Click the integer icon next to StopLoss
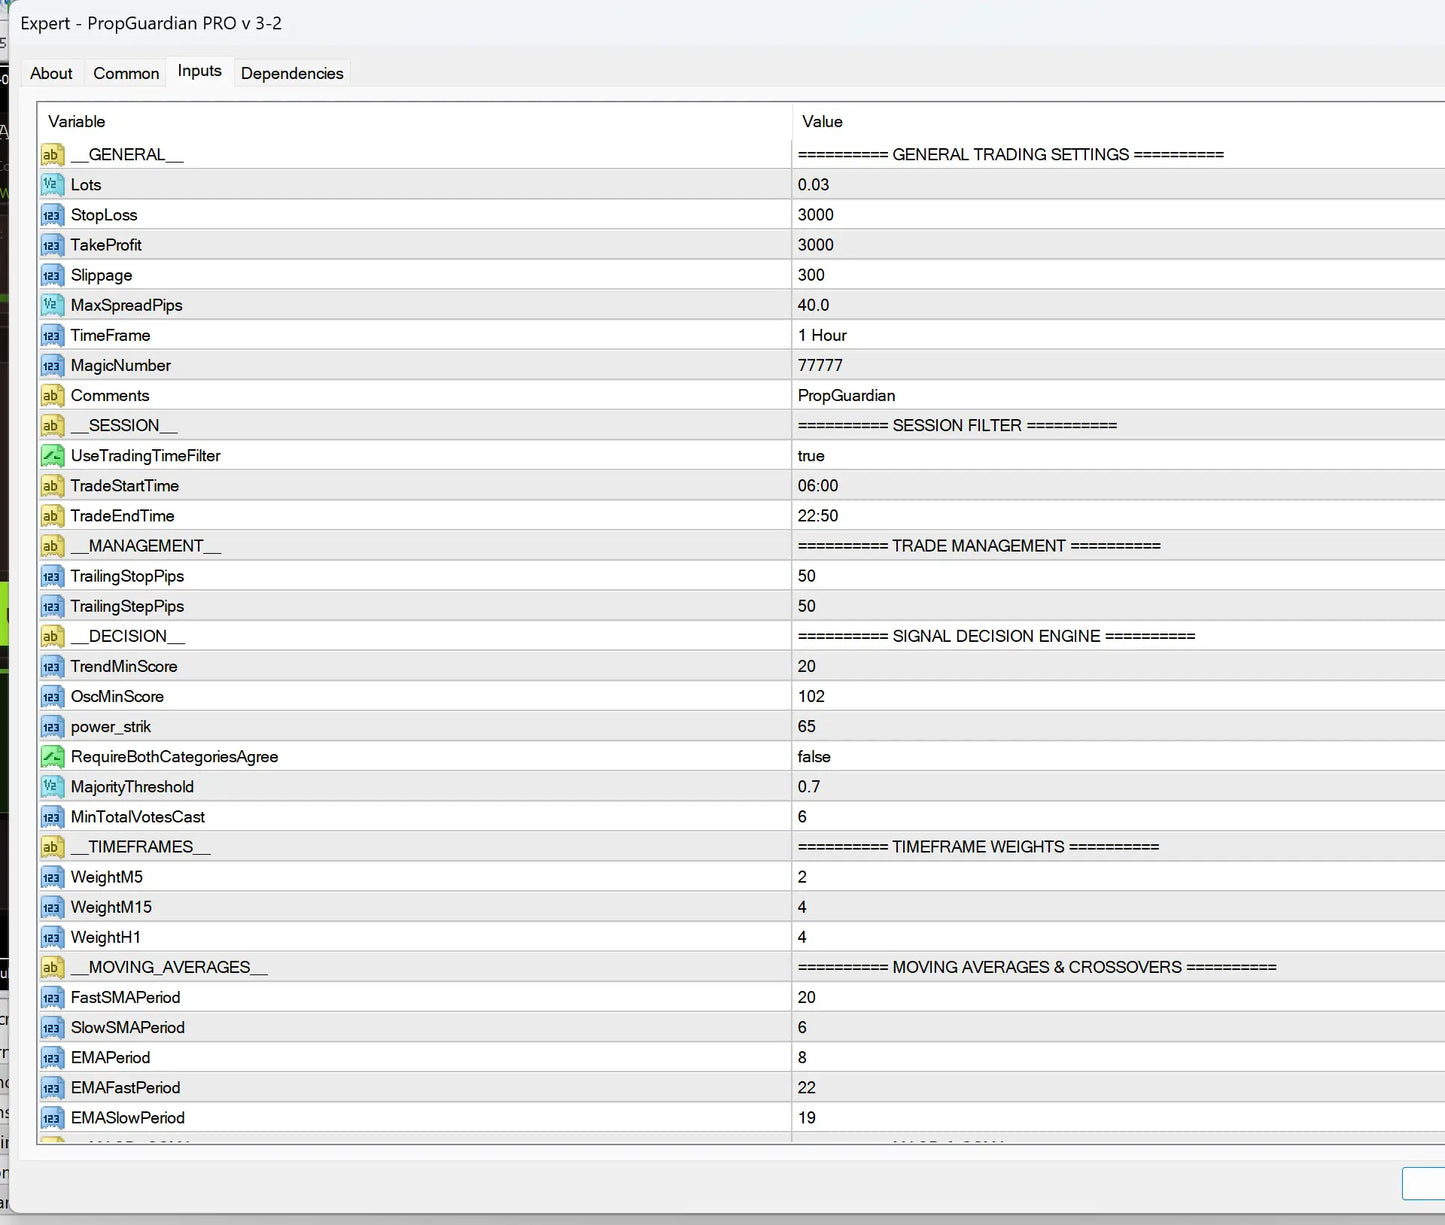Viewport: 1445px width, 1225px height. [52, 215]
